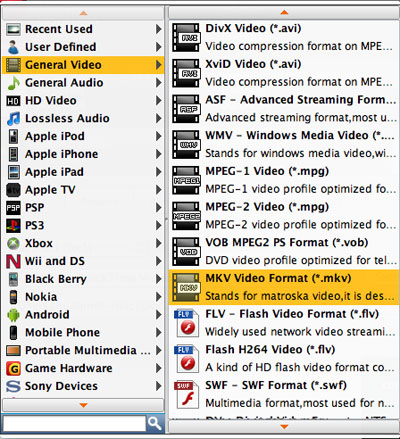Click the Apple iPod device icon

pos(13,136)
